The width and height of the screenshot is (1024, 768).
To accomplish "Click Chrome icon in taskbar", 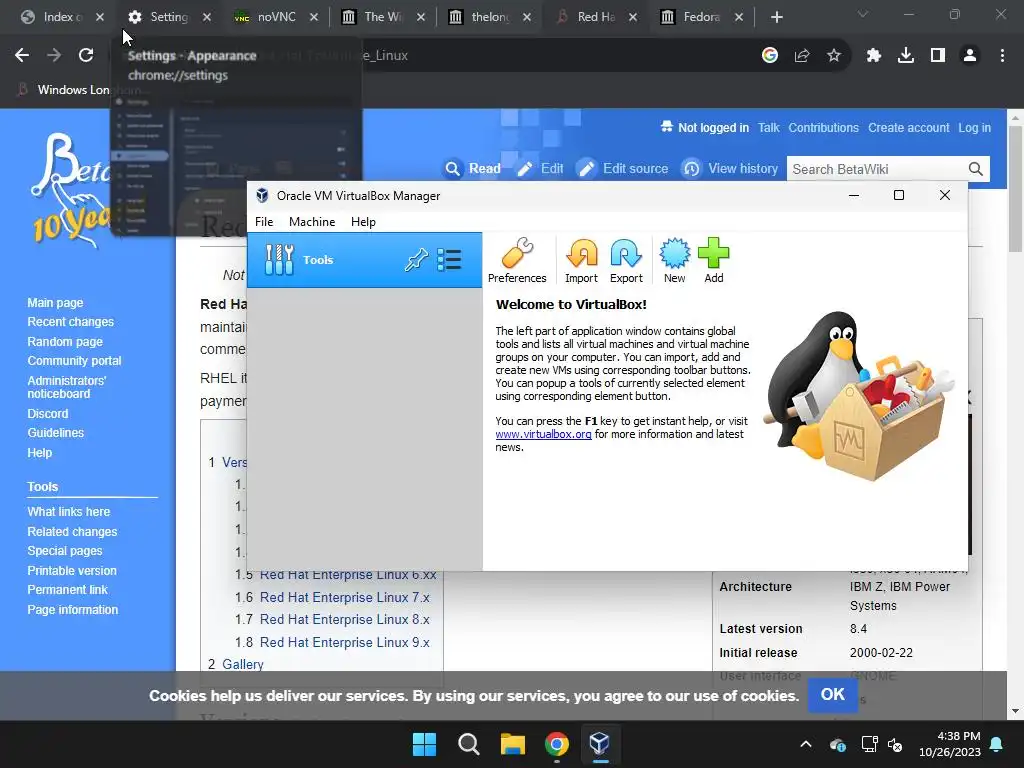I will coord(556,744).
